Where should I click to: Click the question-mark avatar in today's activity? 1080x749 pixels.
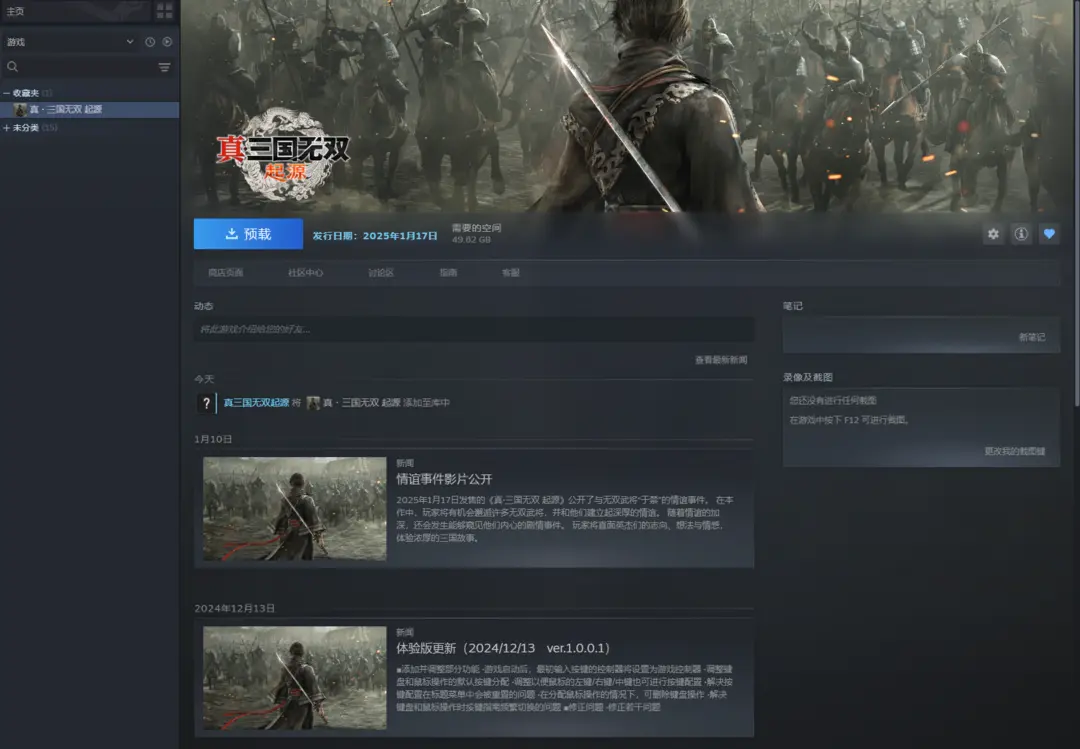[x=206, y=403]
